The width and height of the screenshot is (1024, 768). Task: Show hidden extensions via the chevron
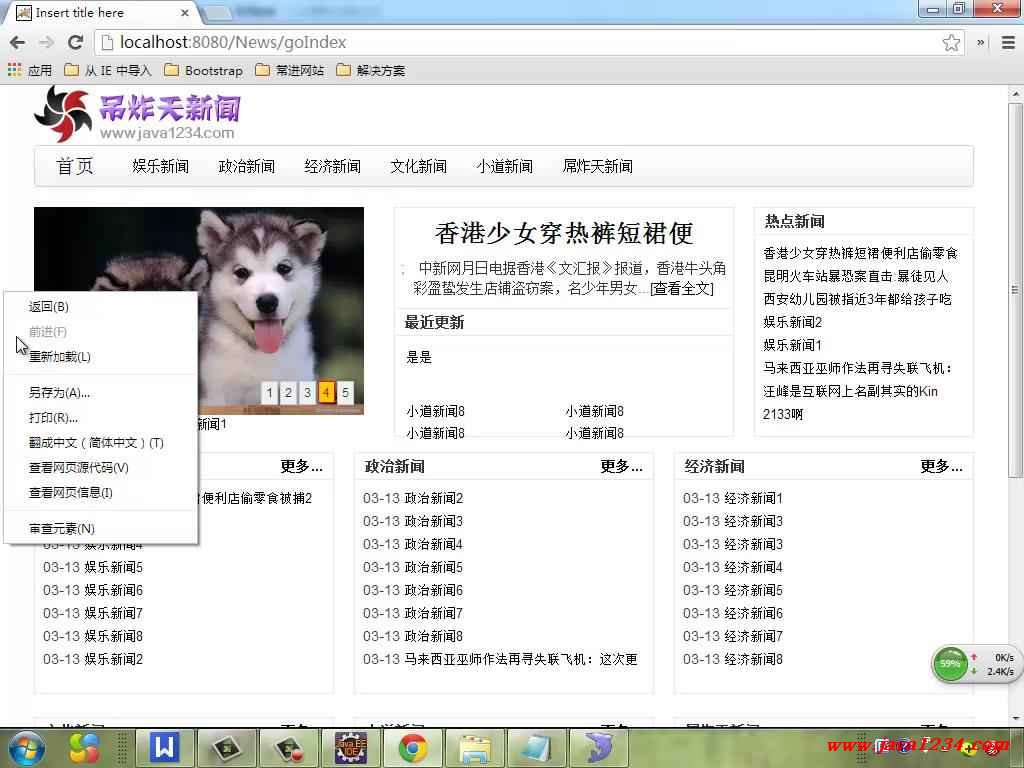(980, 42)
